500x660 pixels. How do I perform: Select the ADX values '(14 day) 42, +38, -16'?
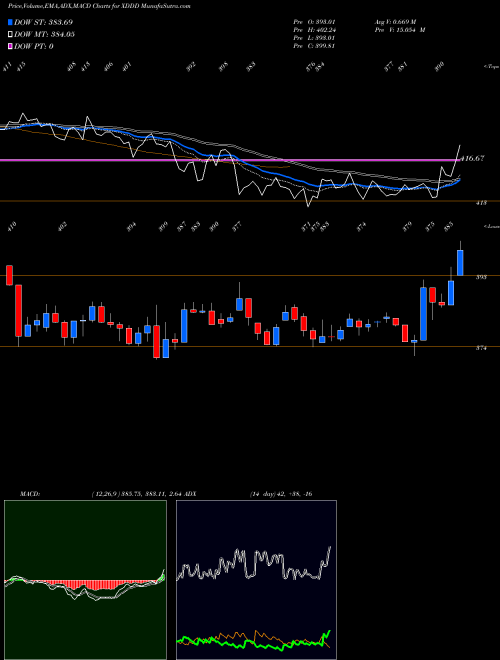coord(281,493)
